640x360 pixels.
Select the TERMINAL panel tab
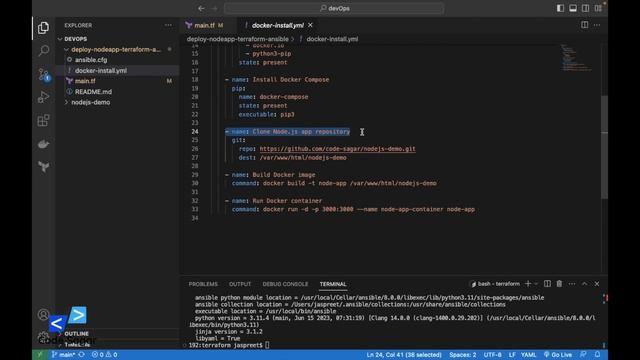(333, 284)
